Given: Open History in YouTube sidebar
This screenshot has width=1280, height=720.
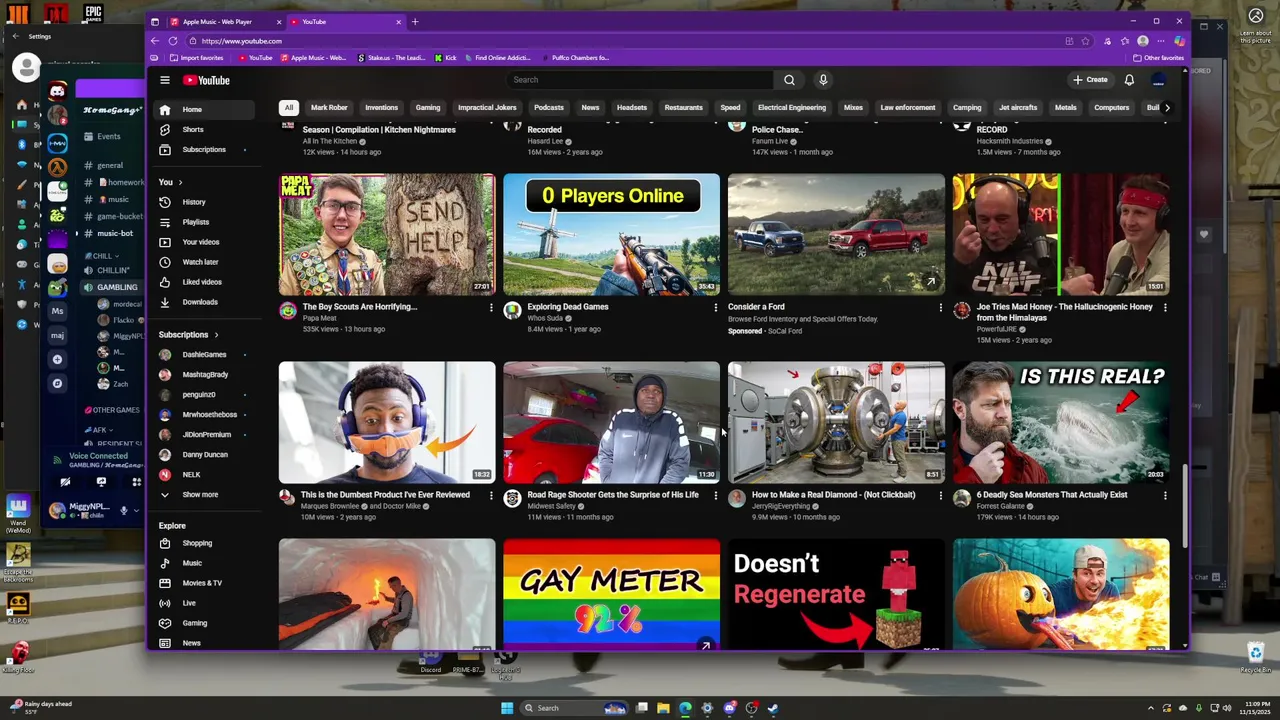Looking at the screenshot, I should point(194,202).
